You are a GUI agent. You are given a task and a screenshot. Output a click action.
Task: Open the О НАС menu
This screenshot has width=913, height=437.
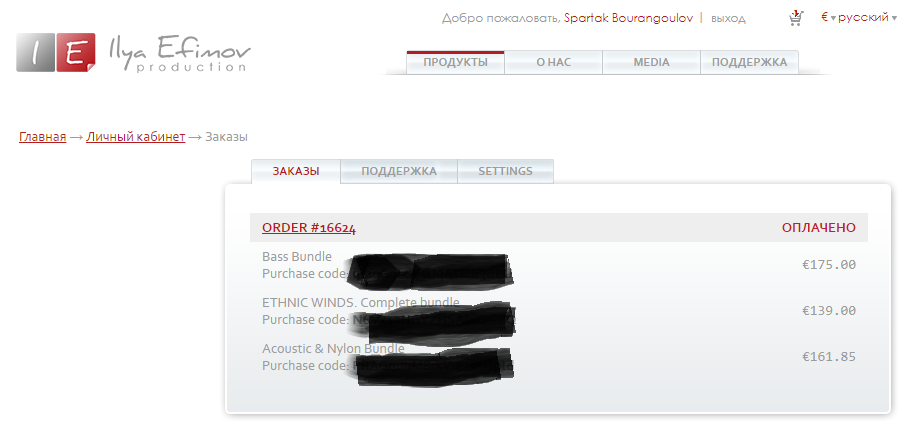pos(553,62)
